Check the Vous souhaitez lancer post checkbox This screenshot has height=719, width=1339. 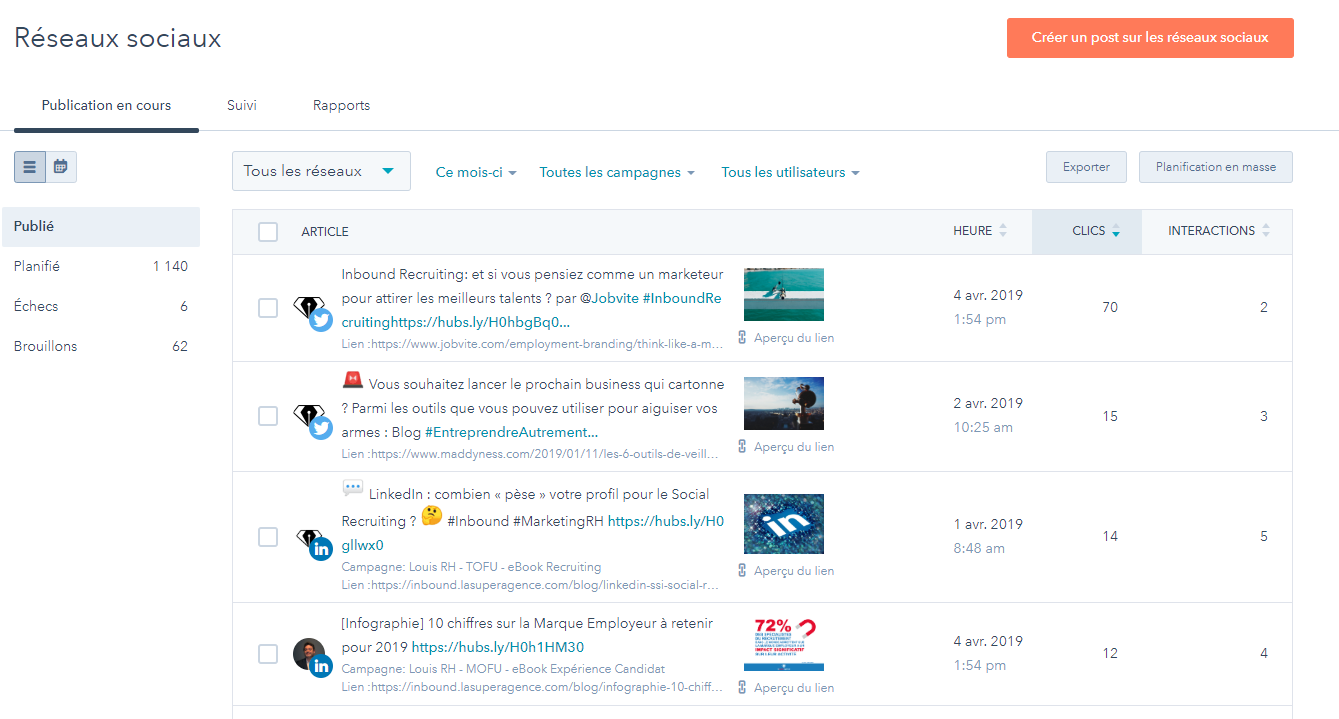tap(268, 416)
